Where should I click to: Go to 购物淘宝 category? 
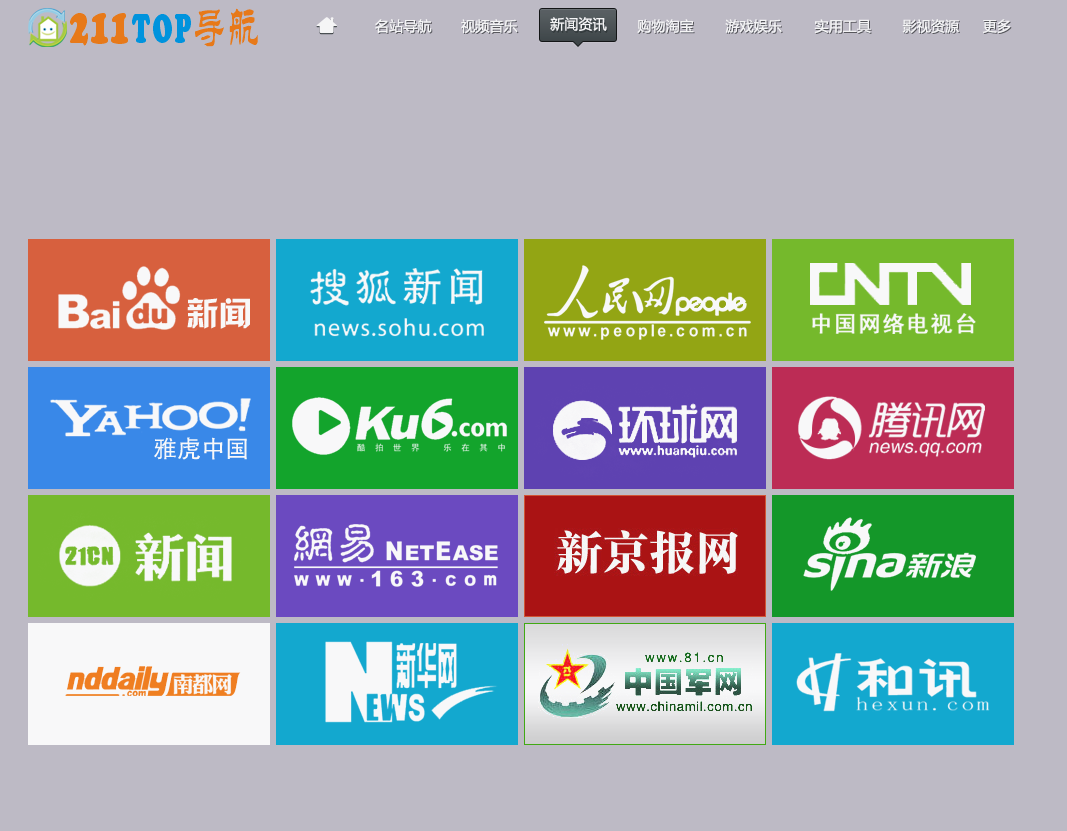click(x=666, y=27)
